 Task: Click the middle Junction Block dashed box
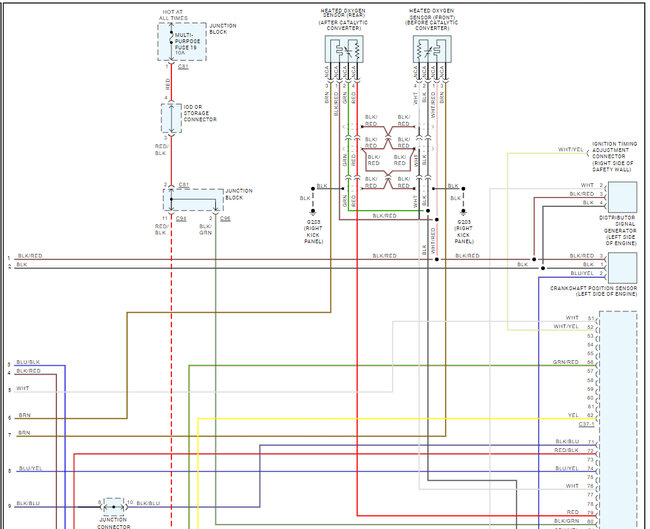pyautogui.click(x=190, y=199)
